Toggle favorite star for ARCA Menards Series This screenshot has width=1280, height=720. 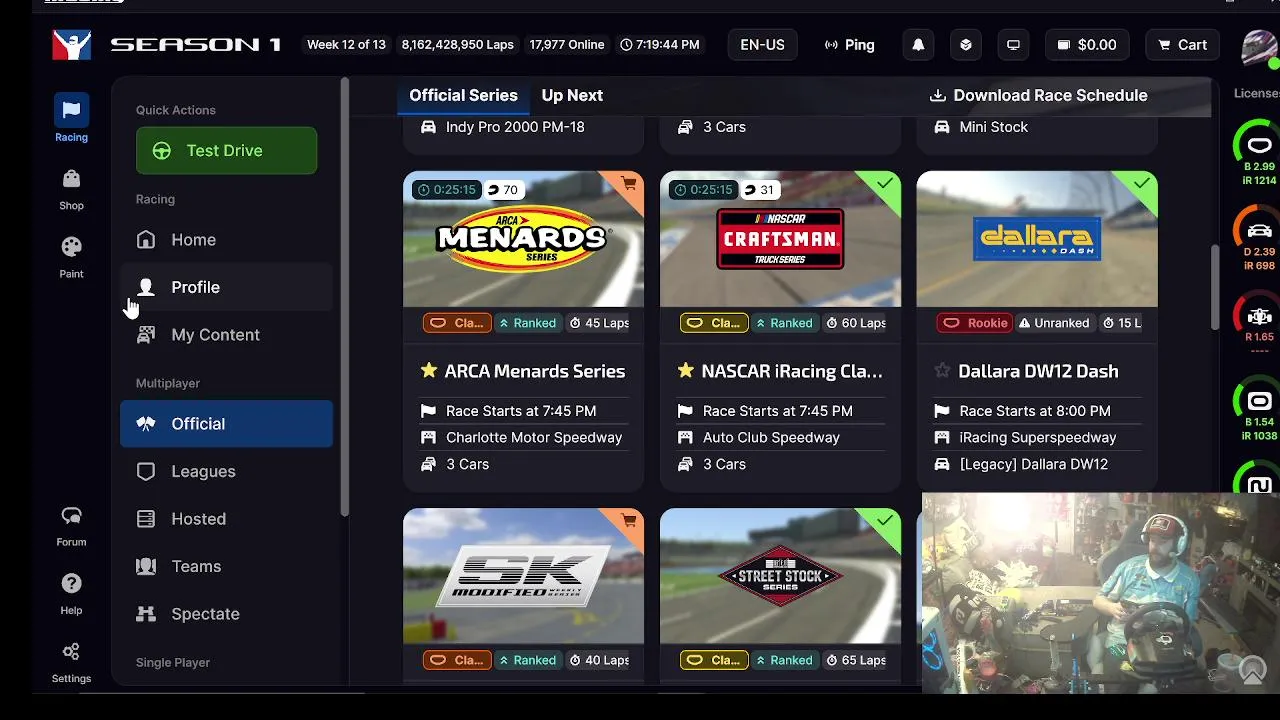(429, 371)
